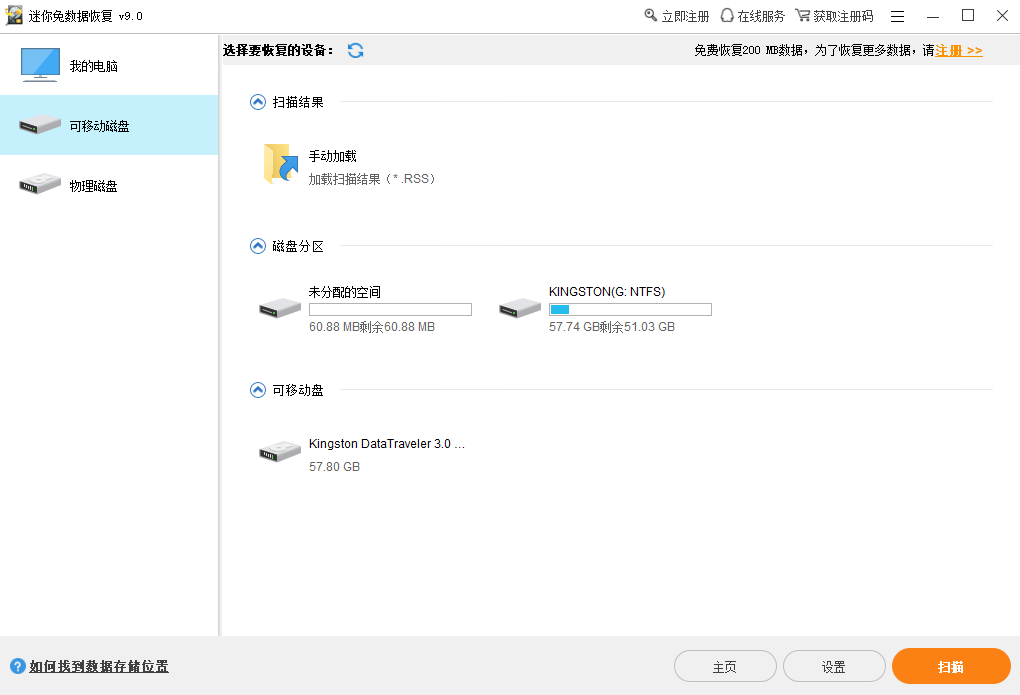Open the 注册 >> link

point(959,51)
